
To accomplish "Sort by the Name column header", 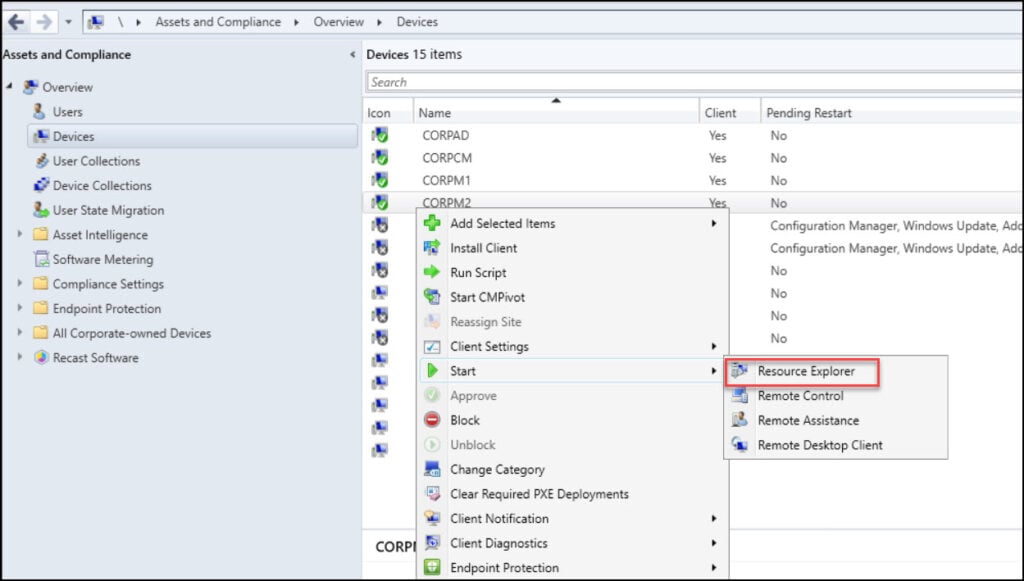I will (x=556, y=112).
